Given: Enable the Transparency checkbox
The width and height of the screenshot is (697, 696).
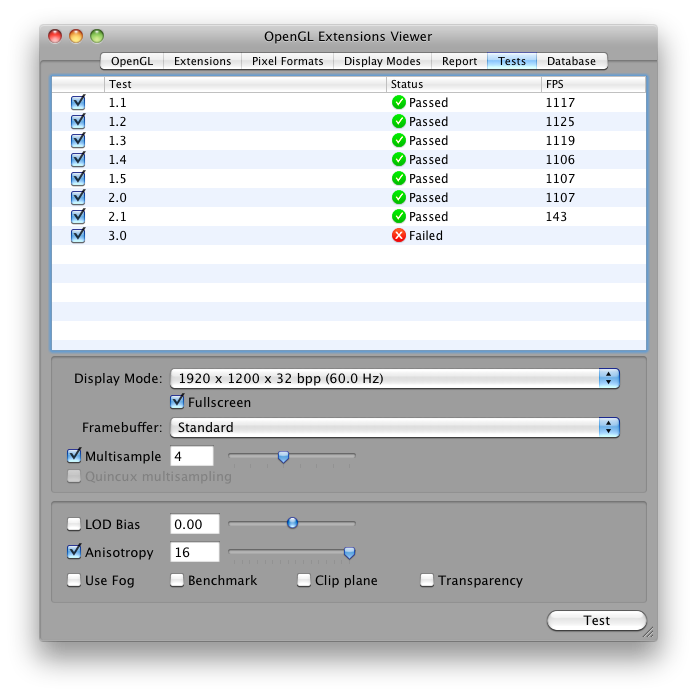Looking at the screenshot, I should [427, 580].
